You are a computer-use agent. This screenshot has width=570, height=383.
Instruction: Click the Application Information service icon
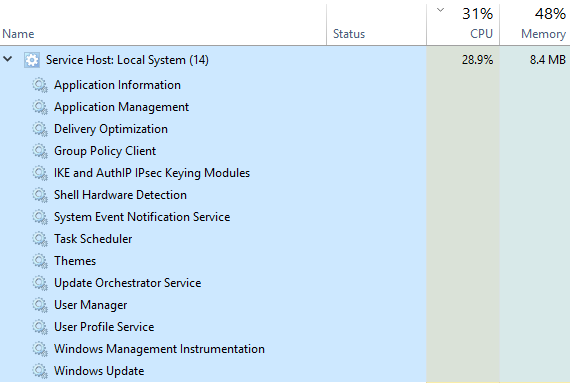click(40, 85)
